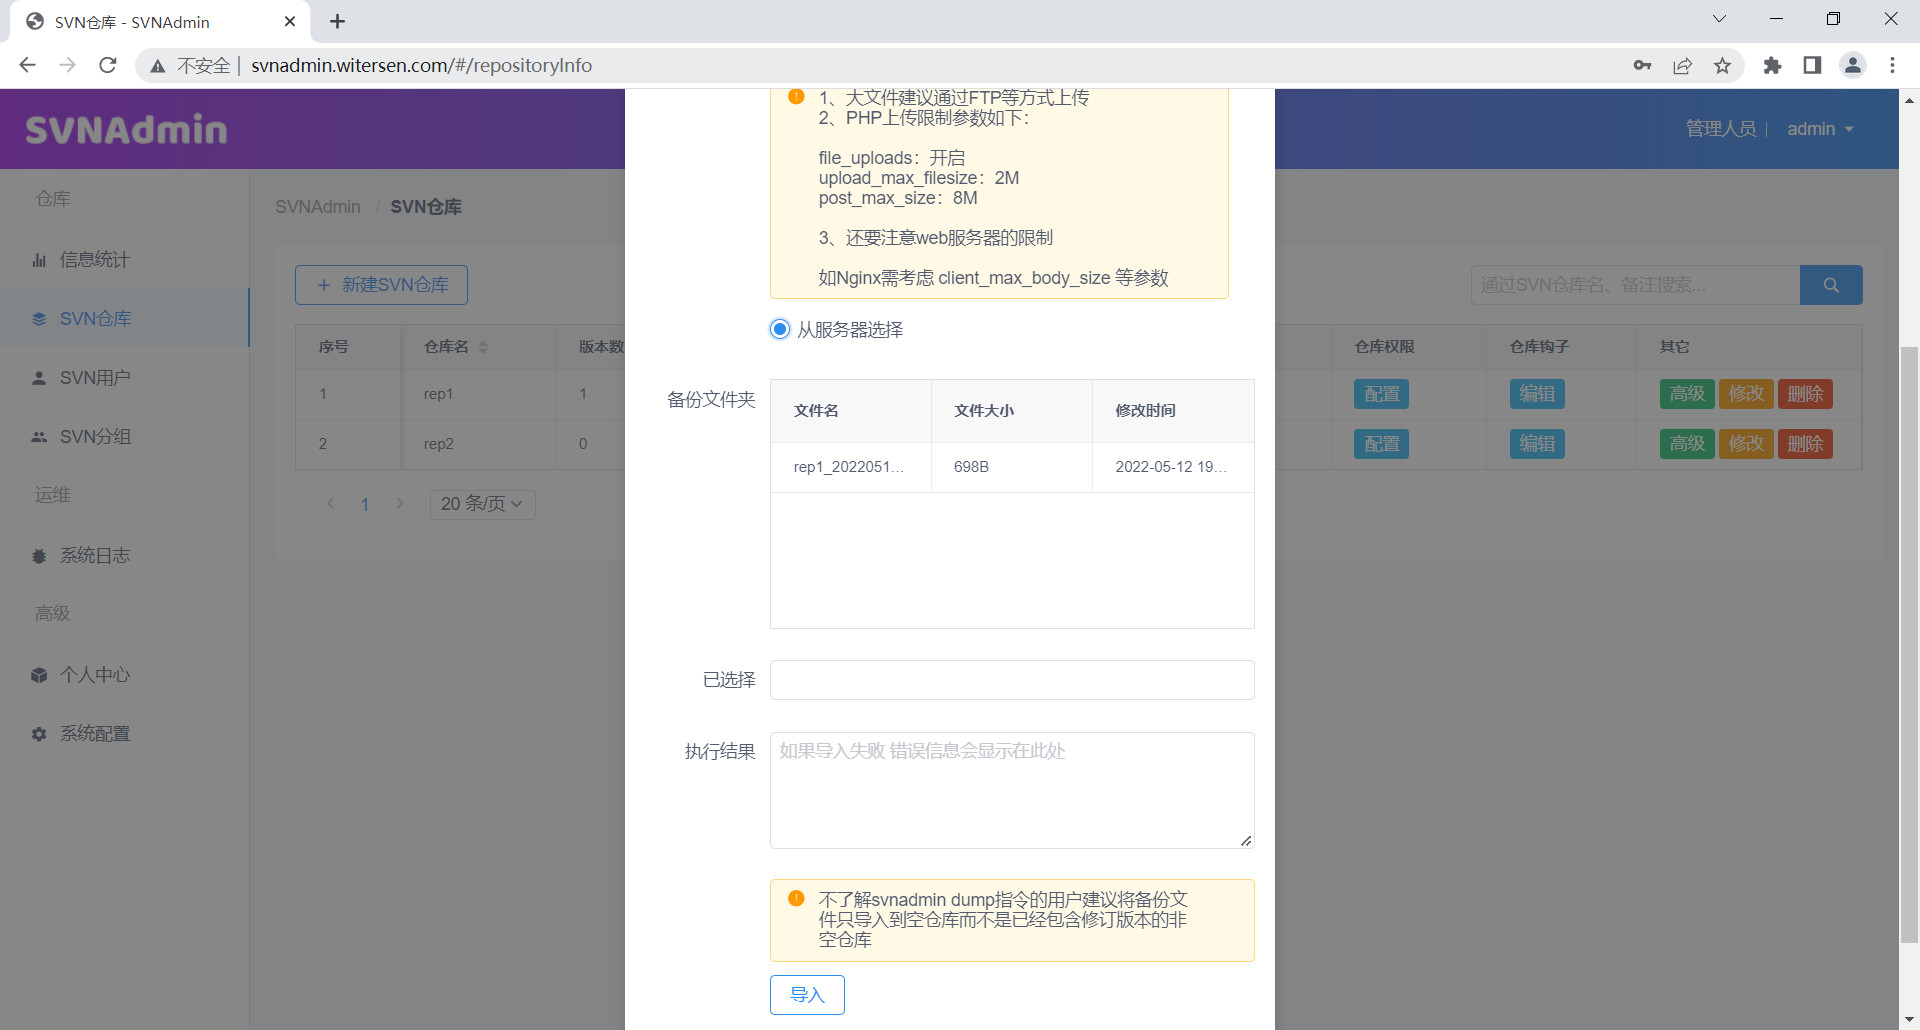Click 修改 button for rep2
This screenshot has height=1030, width=1920.
(x=1746, y=444)
